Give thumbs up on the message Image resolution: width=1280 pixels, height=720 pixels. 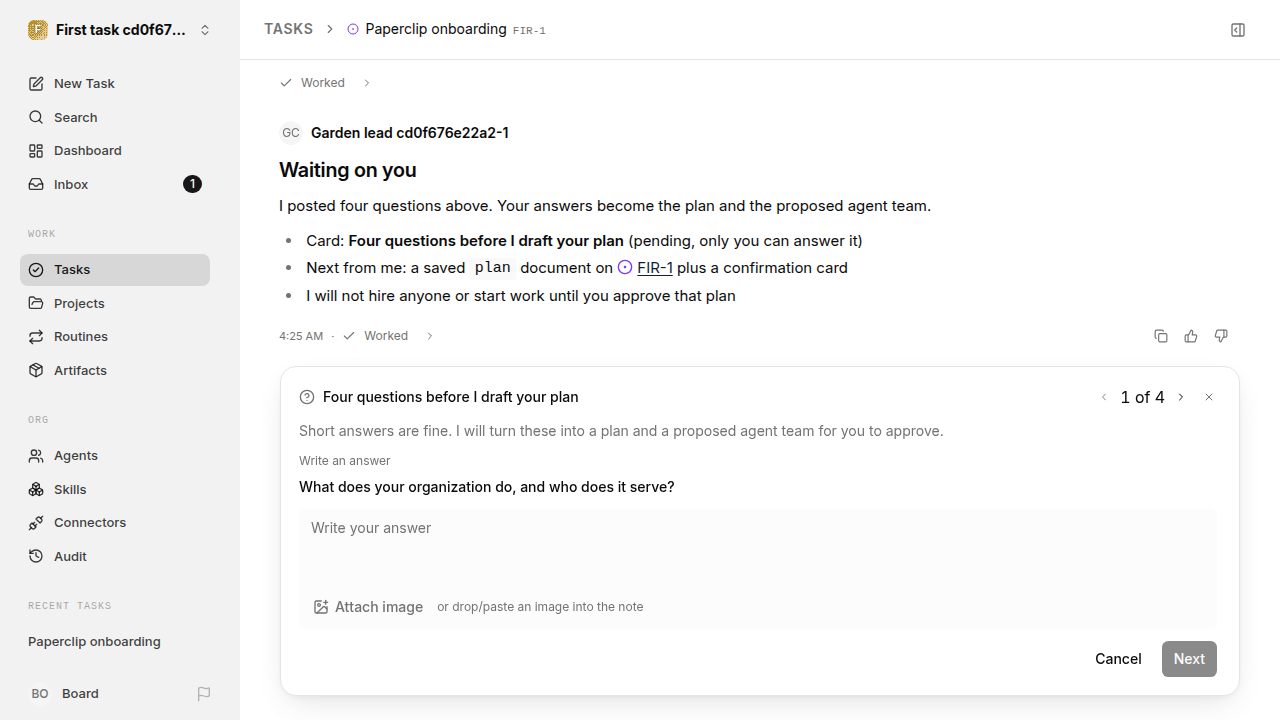1191,336
